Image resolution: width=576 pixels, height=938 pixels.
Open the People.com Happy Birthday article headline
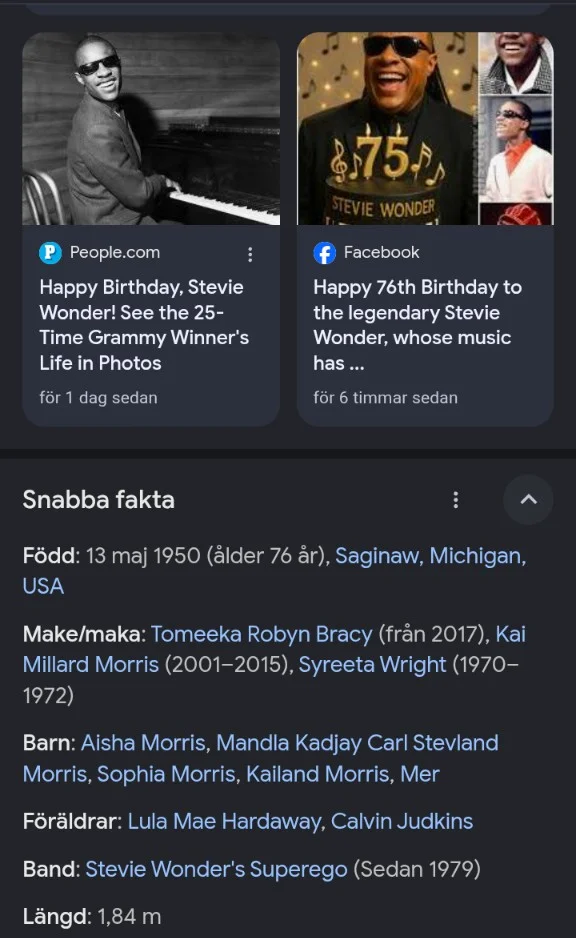(144, 325)
